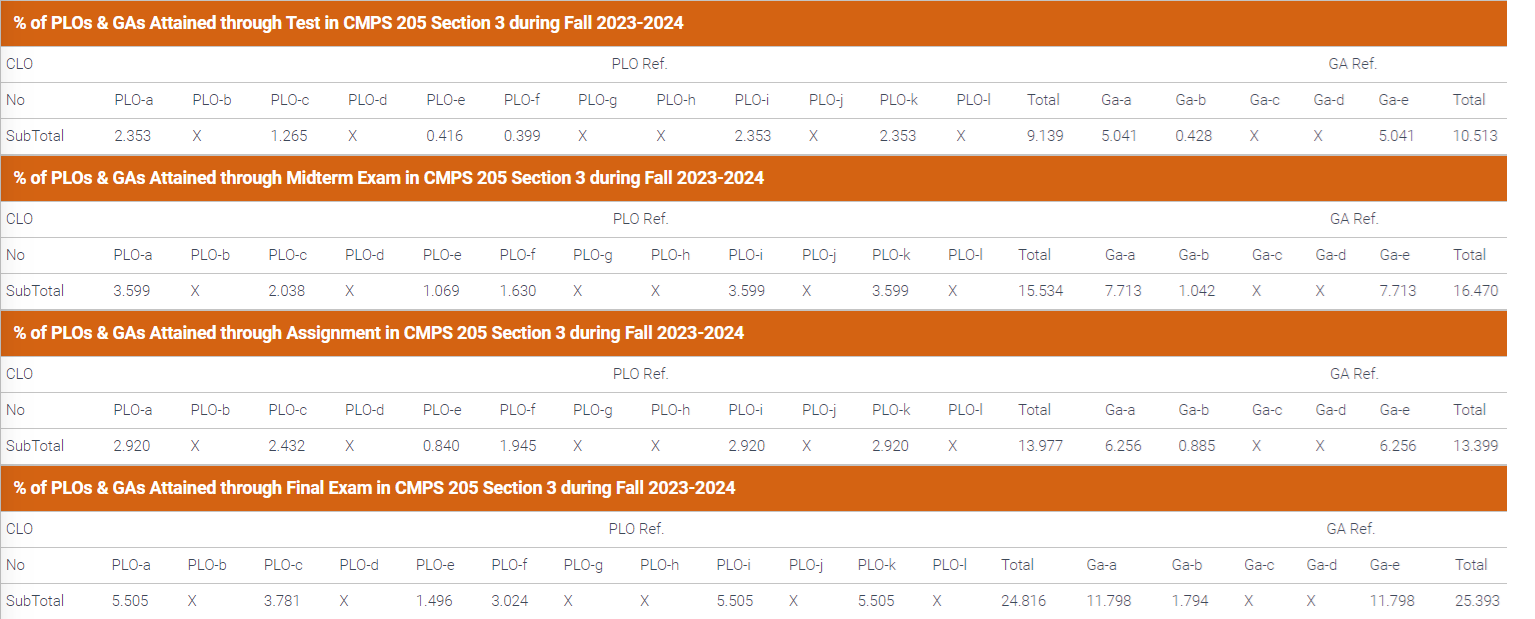The image size is (1535, 619).
Task: Click PLO-c value 3.781 in Final Exam table
Action: click(283, 601)
